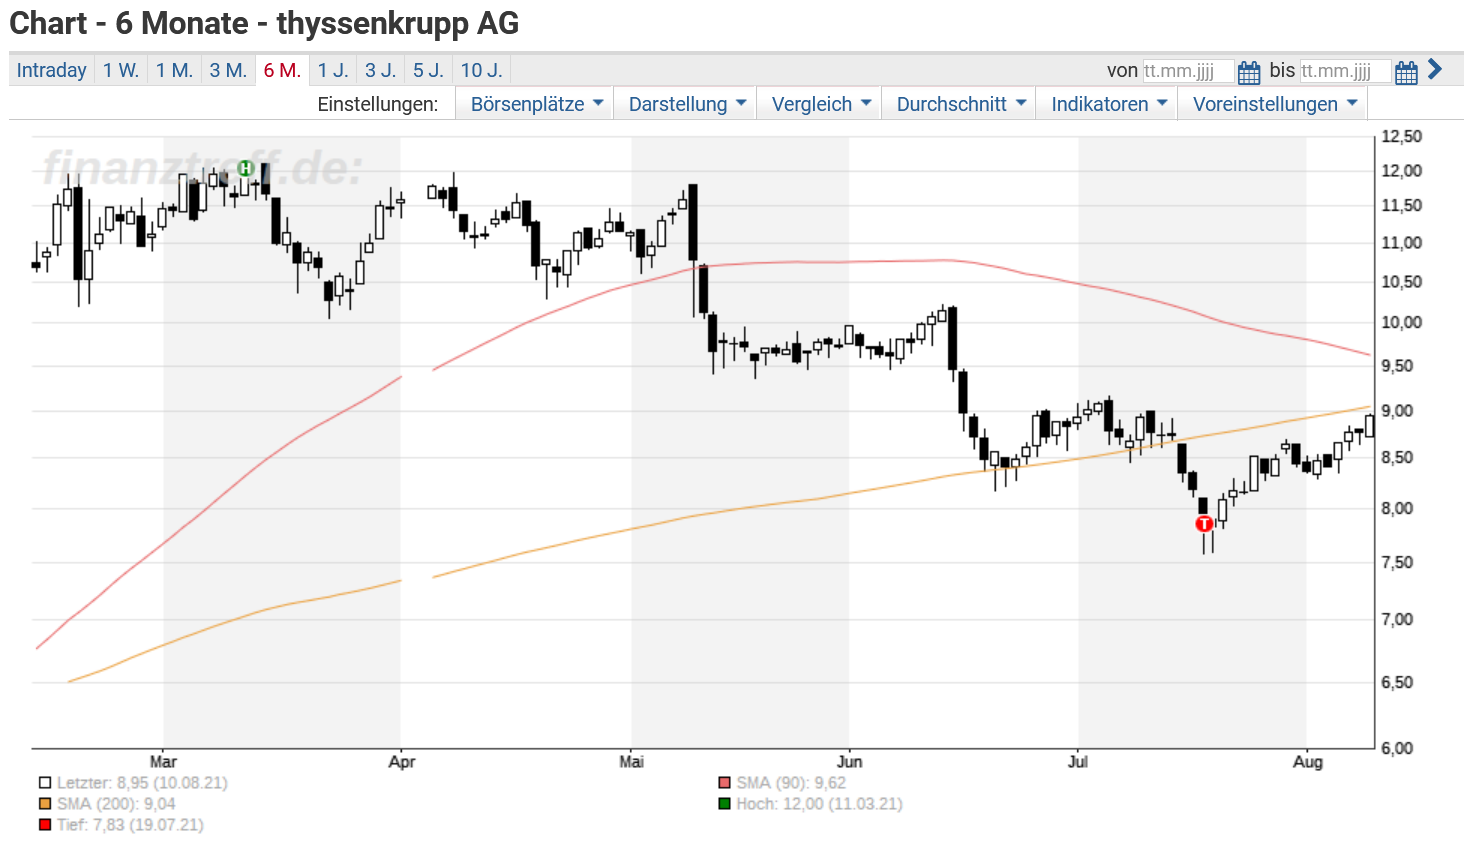Click the red Tief legend swatch
Viewport: 1476px width, 853px height.
pos(45,825)
